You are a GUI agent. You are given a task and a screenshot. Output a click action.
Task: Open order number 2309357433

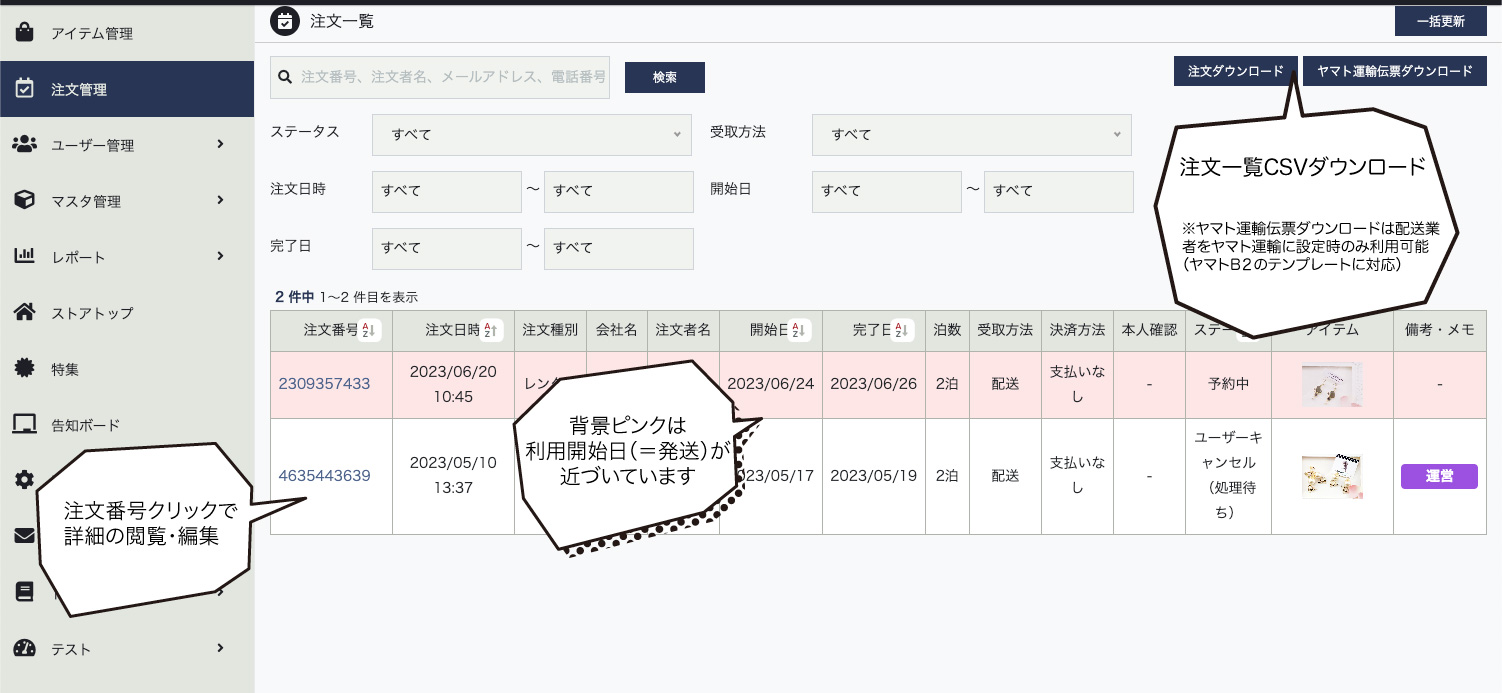tap(324, 384)
